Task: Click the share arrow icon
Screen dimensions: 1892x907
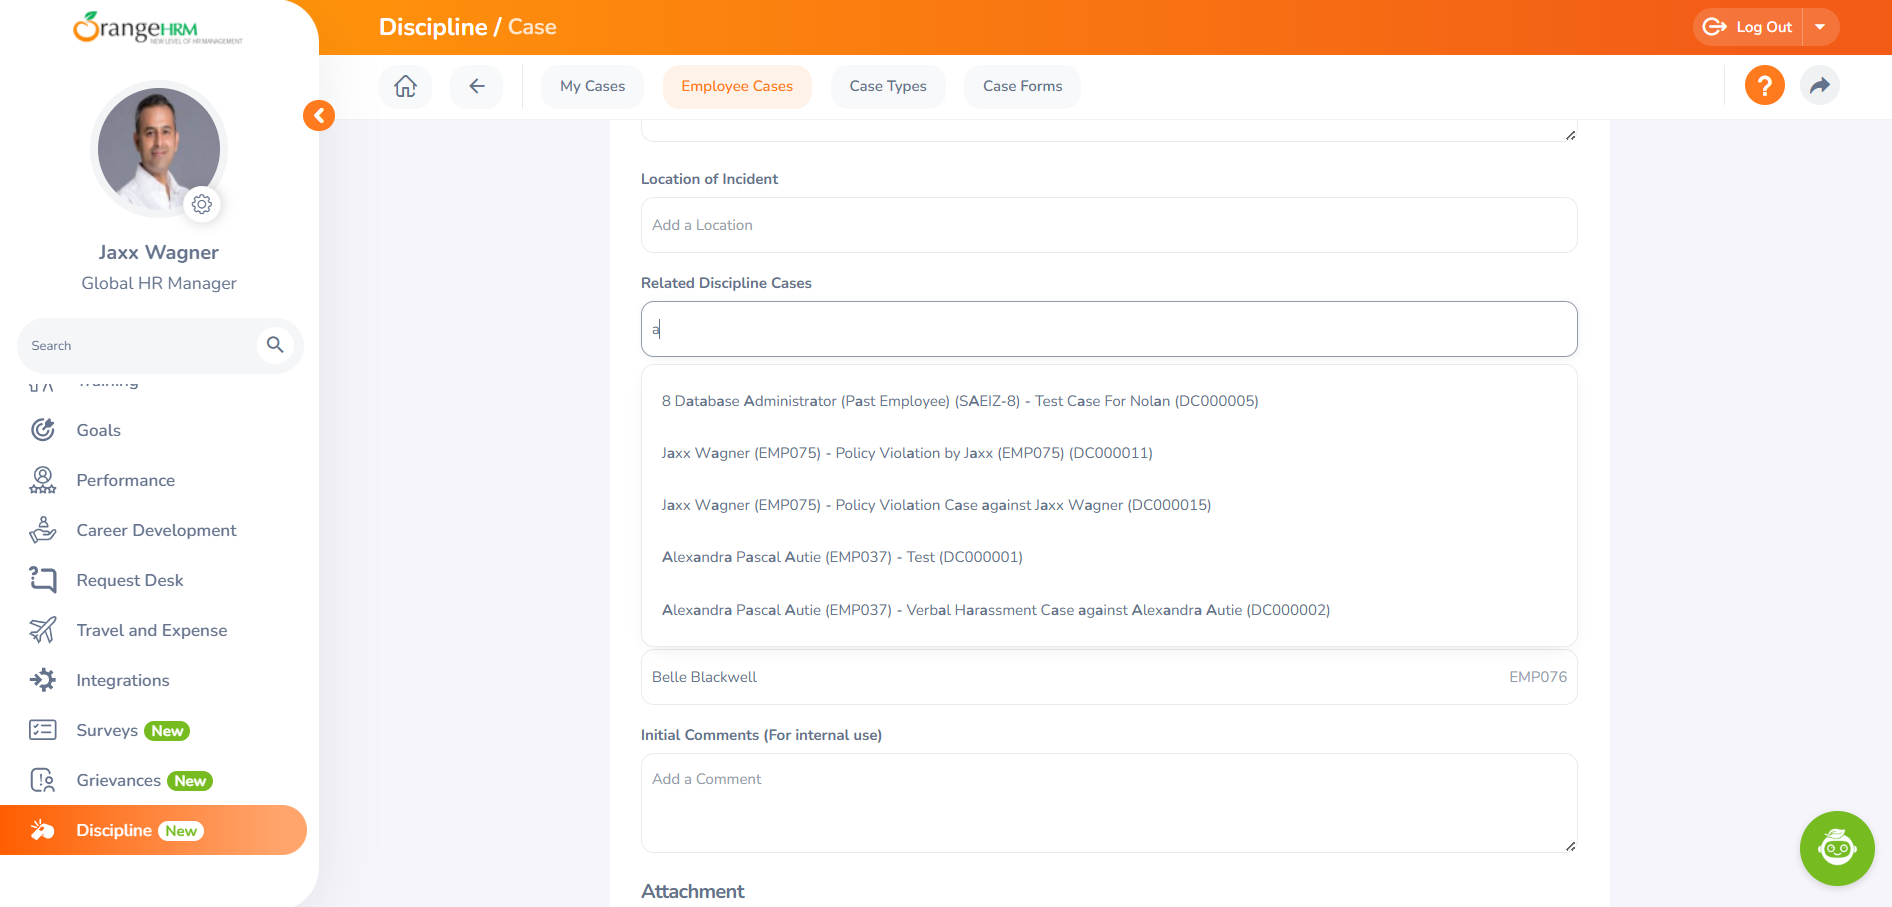Action: tap(1819, 86)
